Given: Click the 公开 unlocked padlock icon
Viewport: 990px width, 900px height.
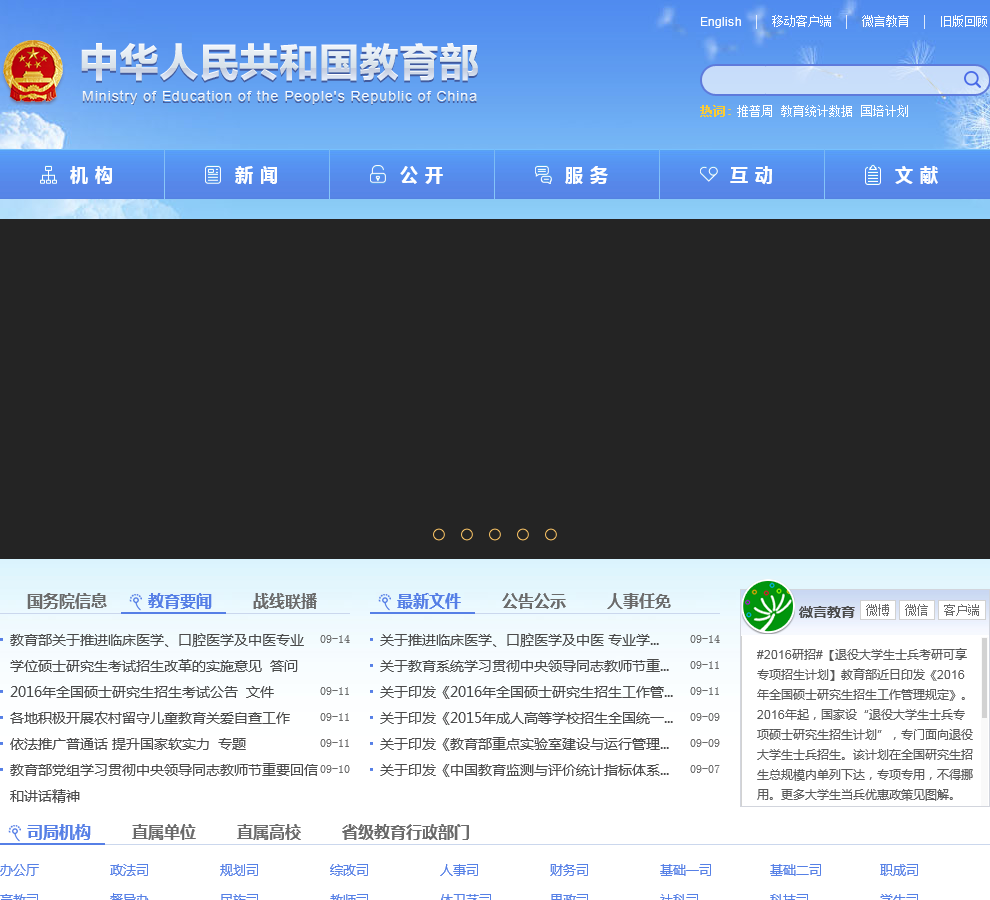Looking at the screenshot, I should pos(378,176).
